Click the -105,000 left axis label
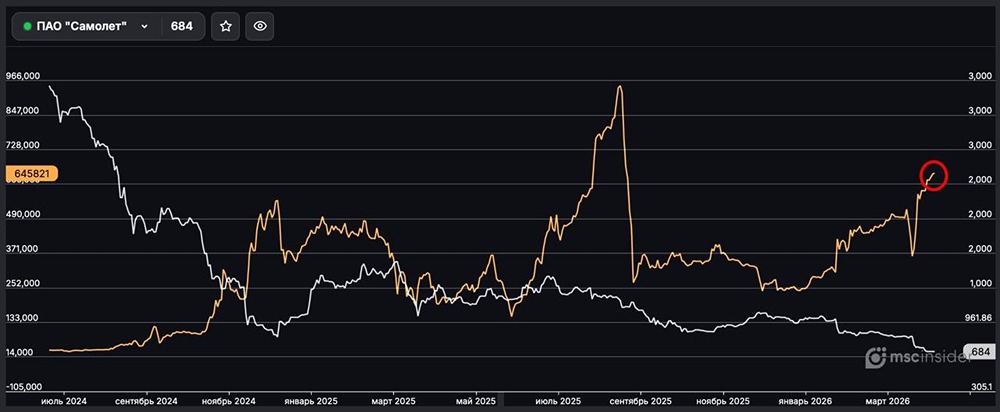This screenshot has width=1000, height=412. [x=22, y=387]
